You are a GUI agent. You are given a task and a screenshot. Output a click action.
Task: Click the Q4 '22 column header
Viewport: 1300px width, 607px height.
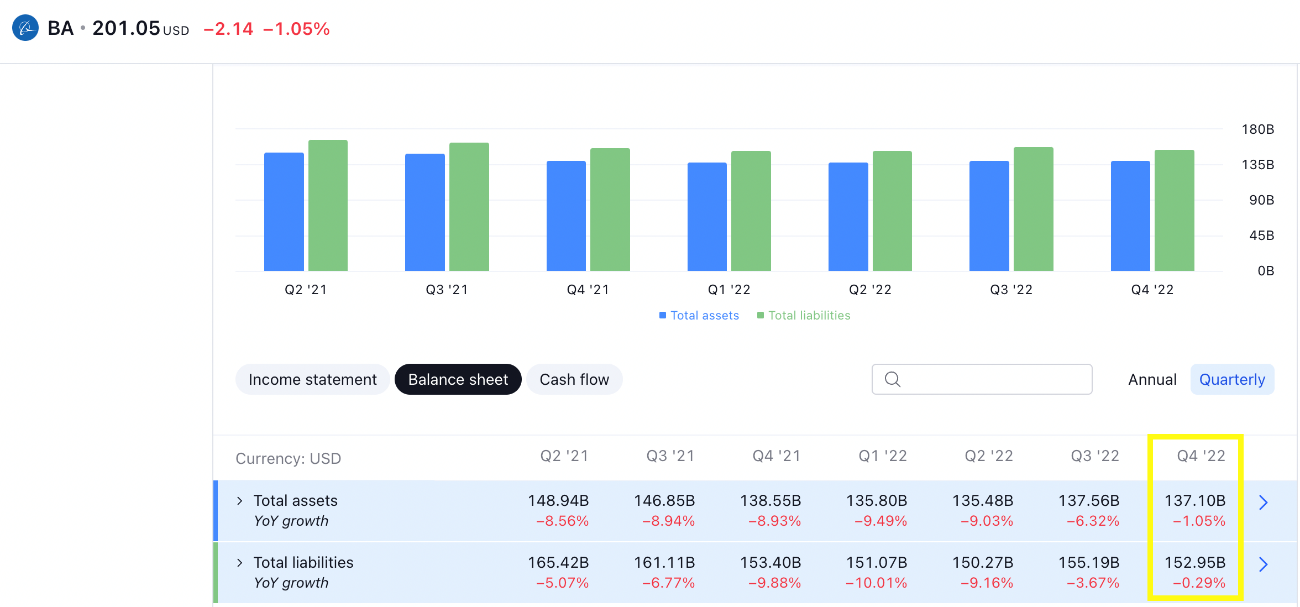coord(1200,456)
